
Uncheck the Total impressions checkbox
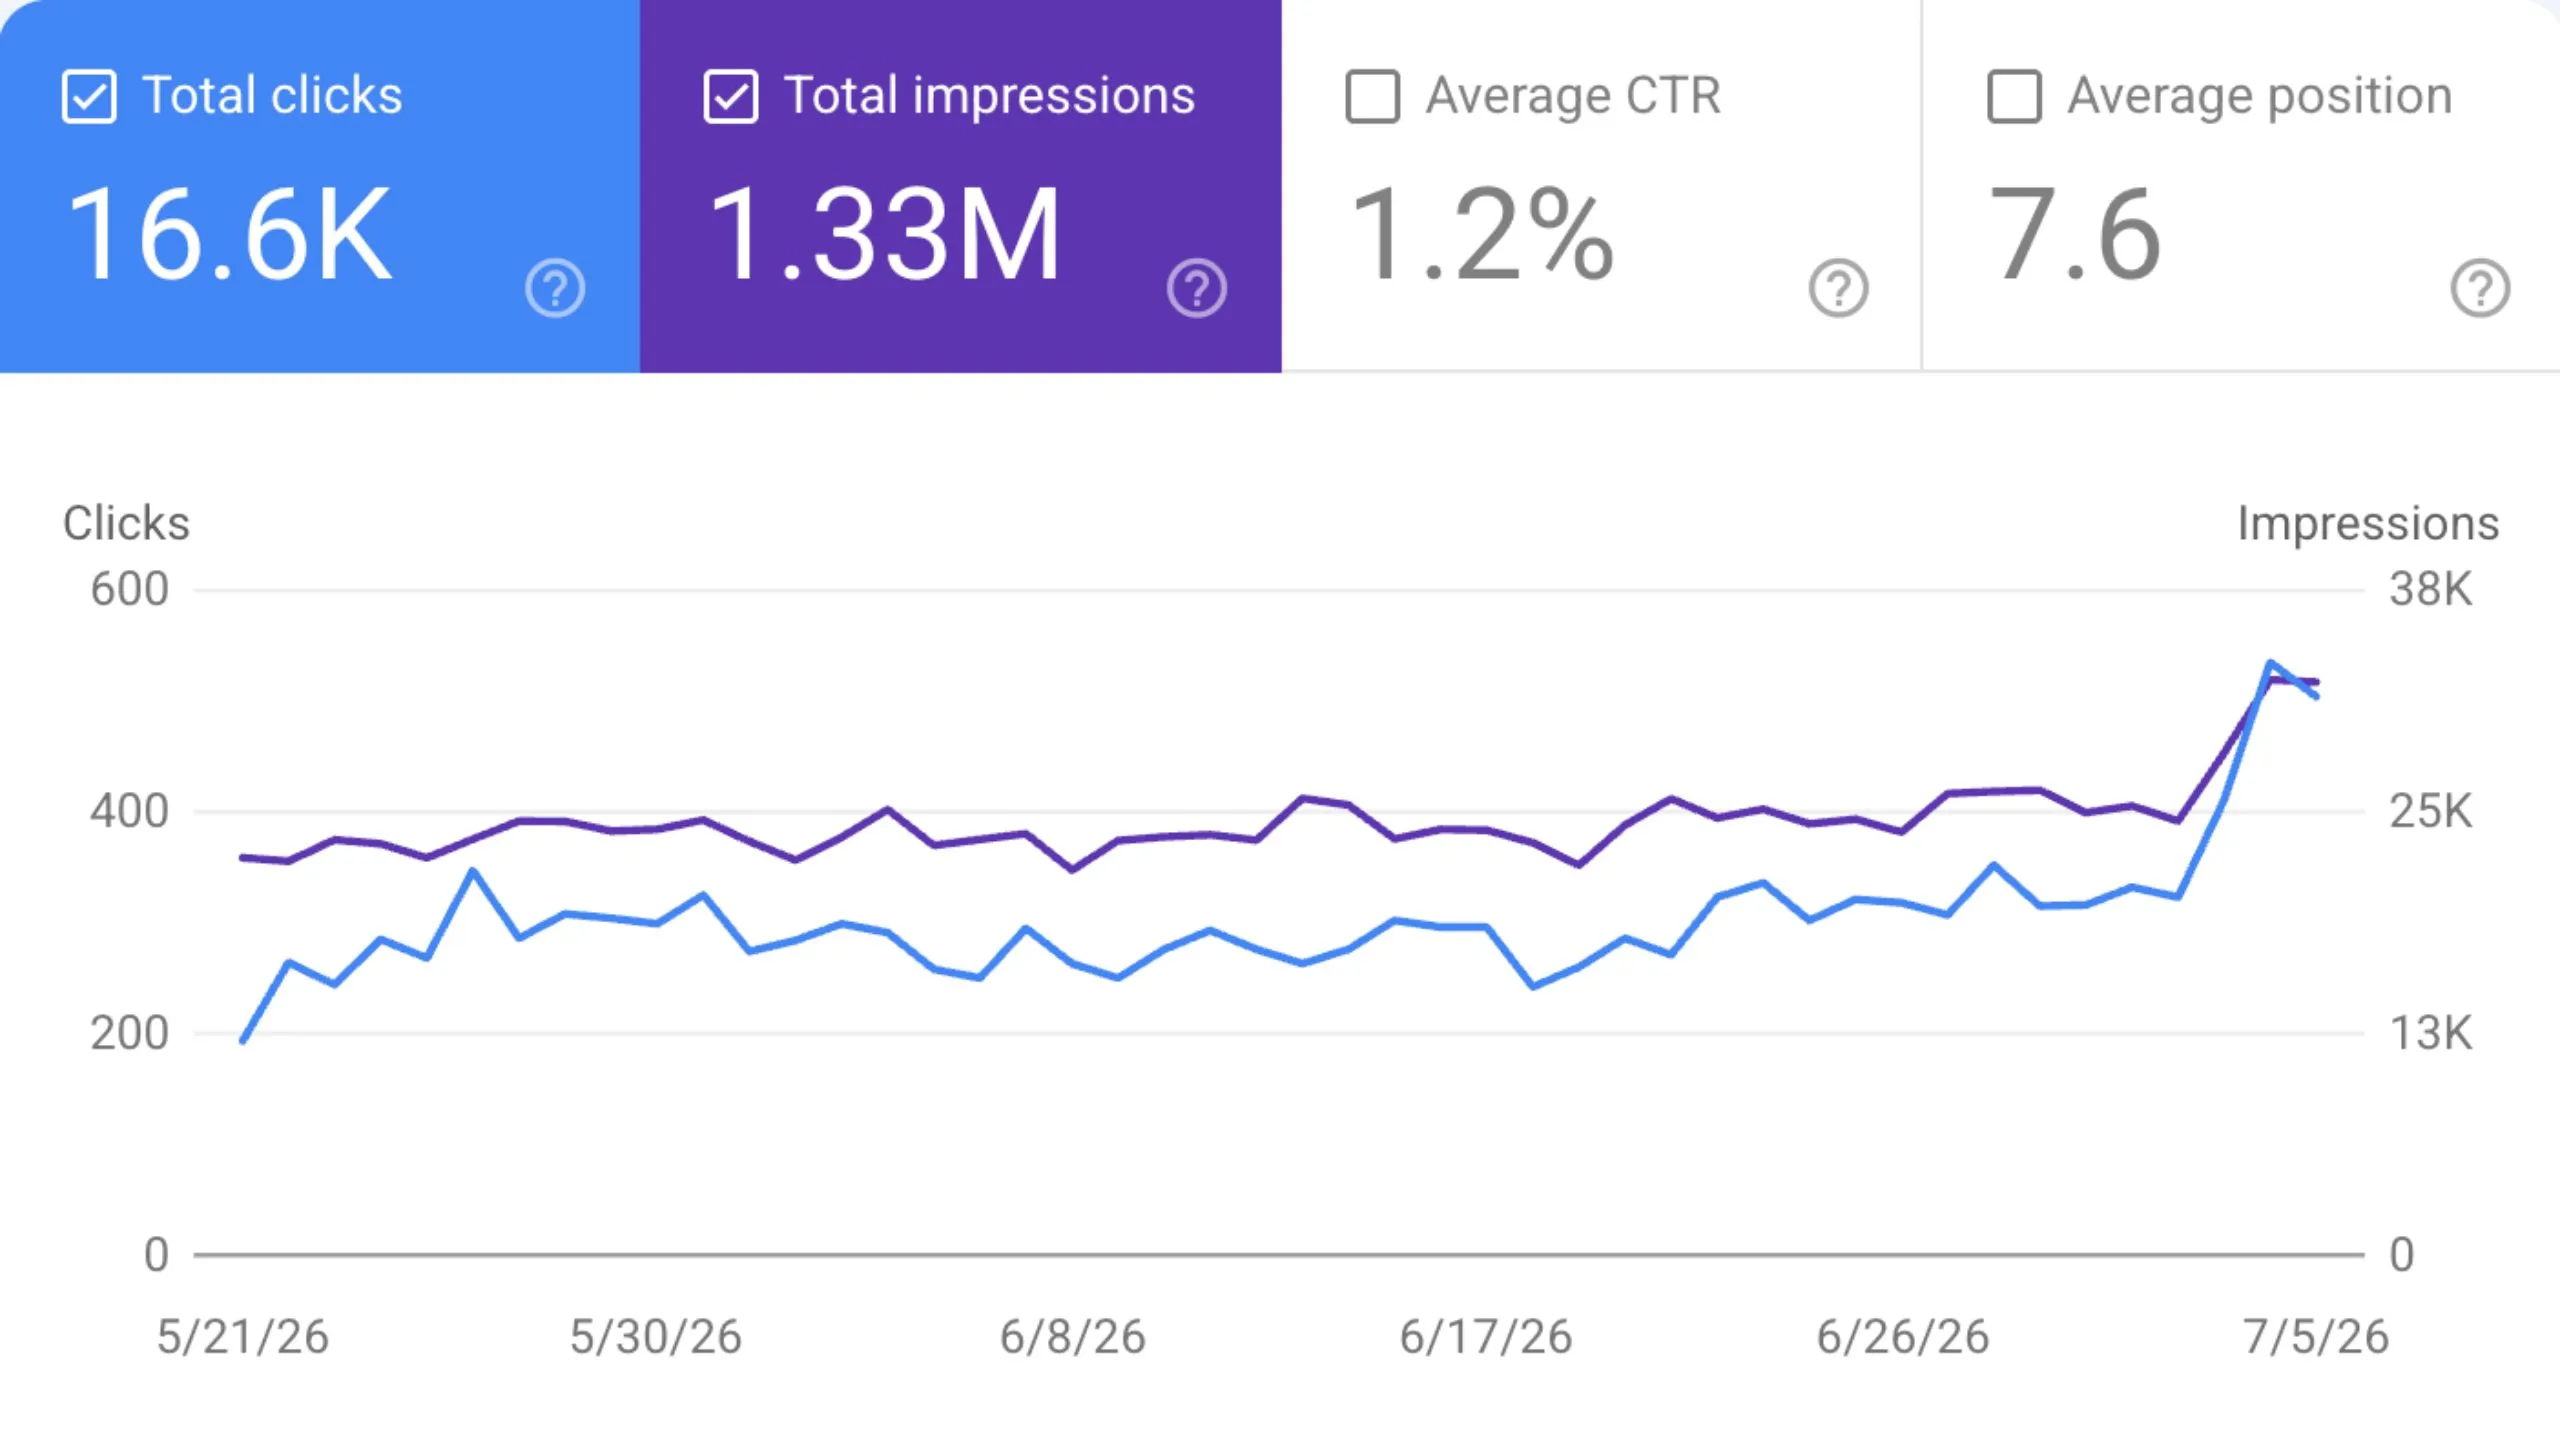tap(730, 96)
